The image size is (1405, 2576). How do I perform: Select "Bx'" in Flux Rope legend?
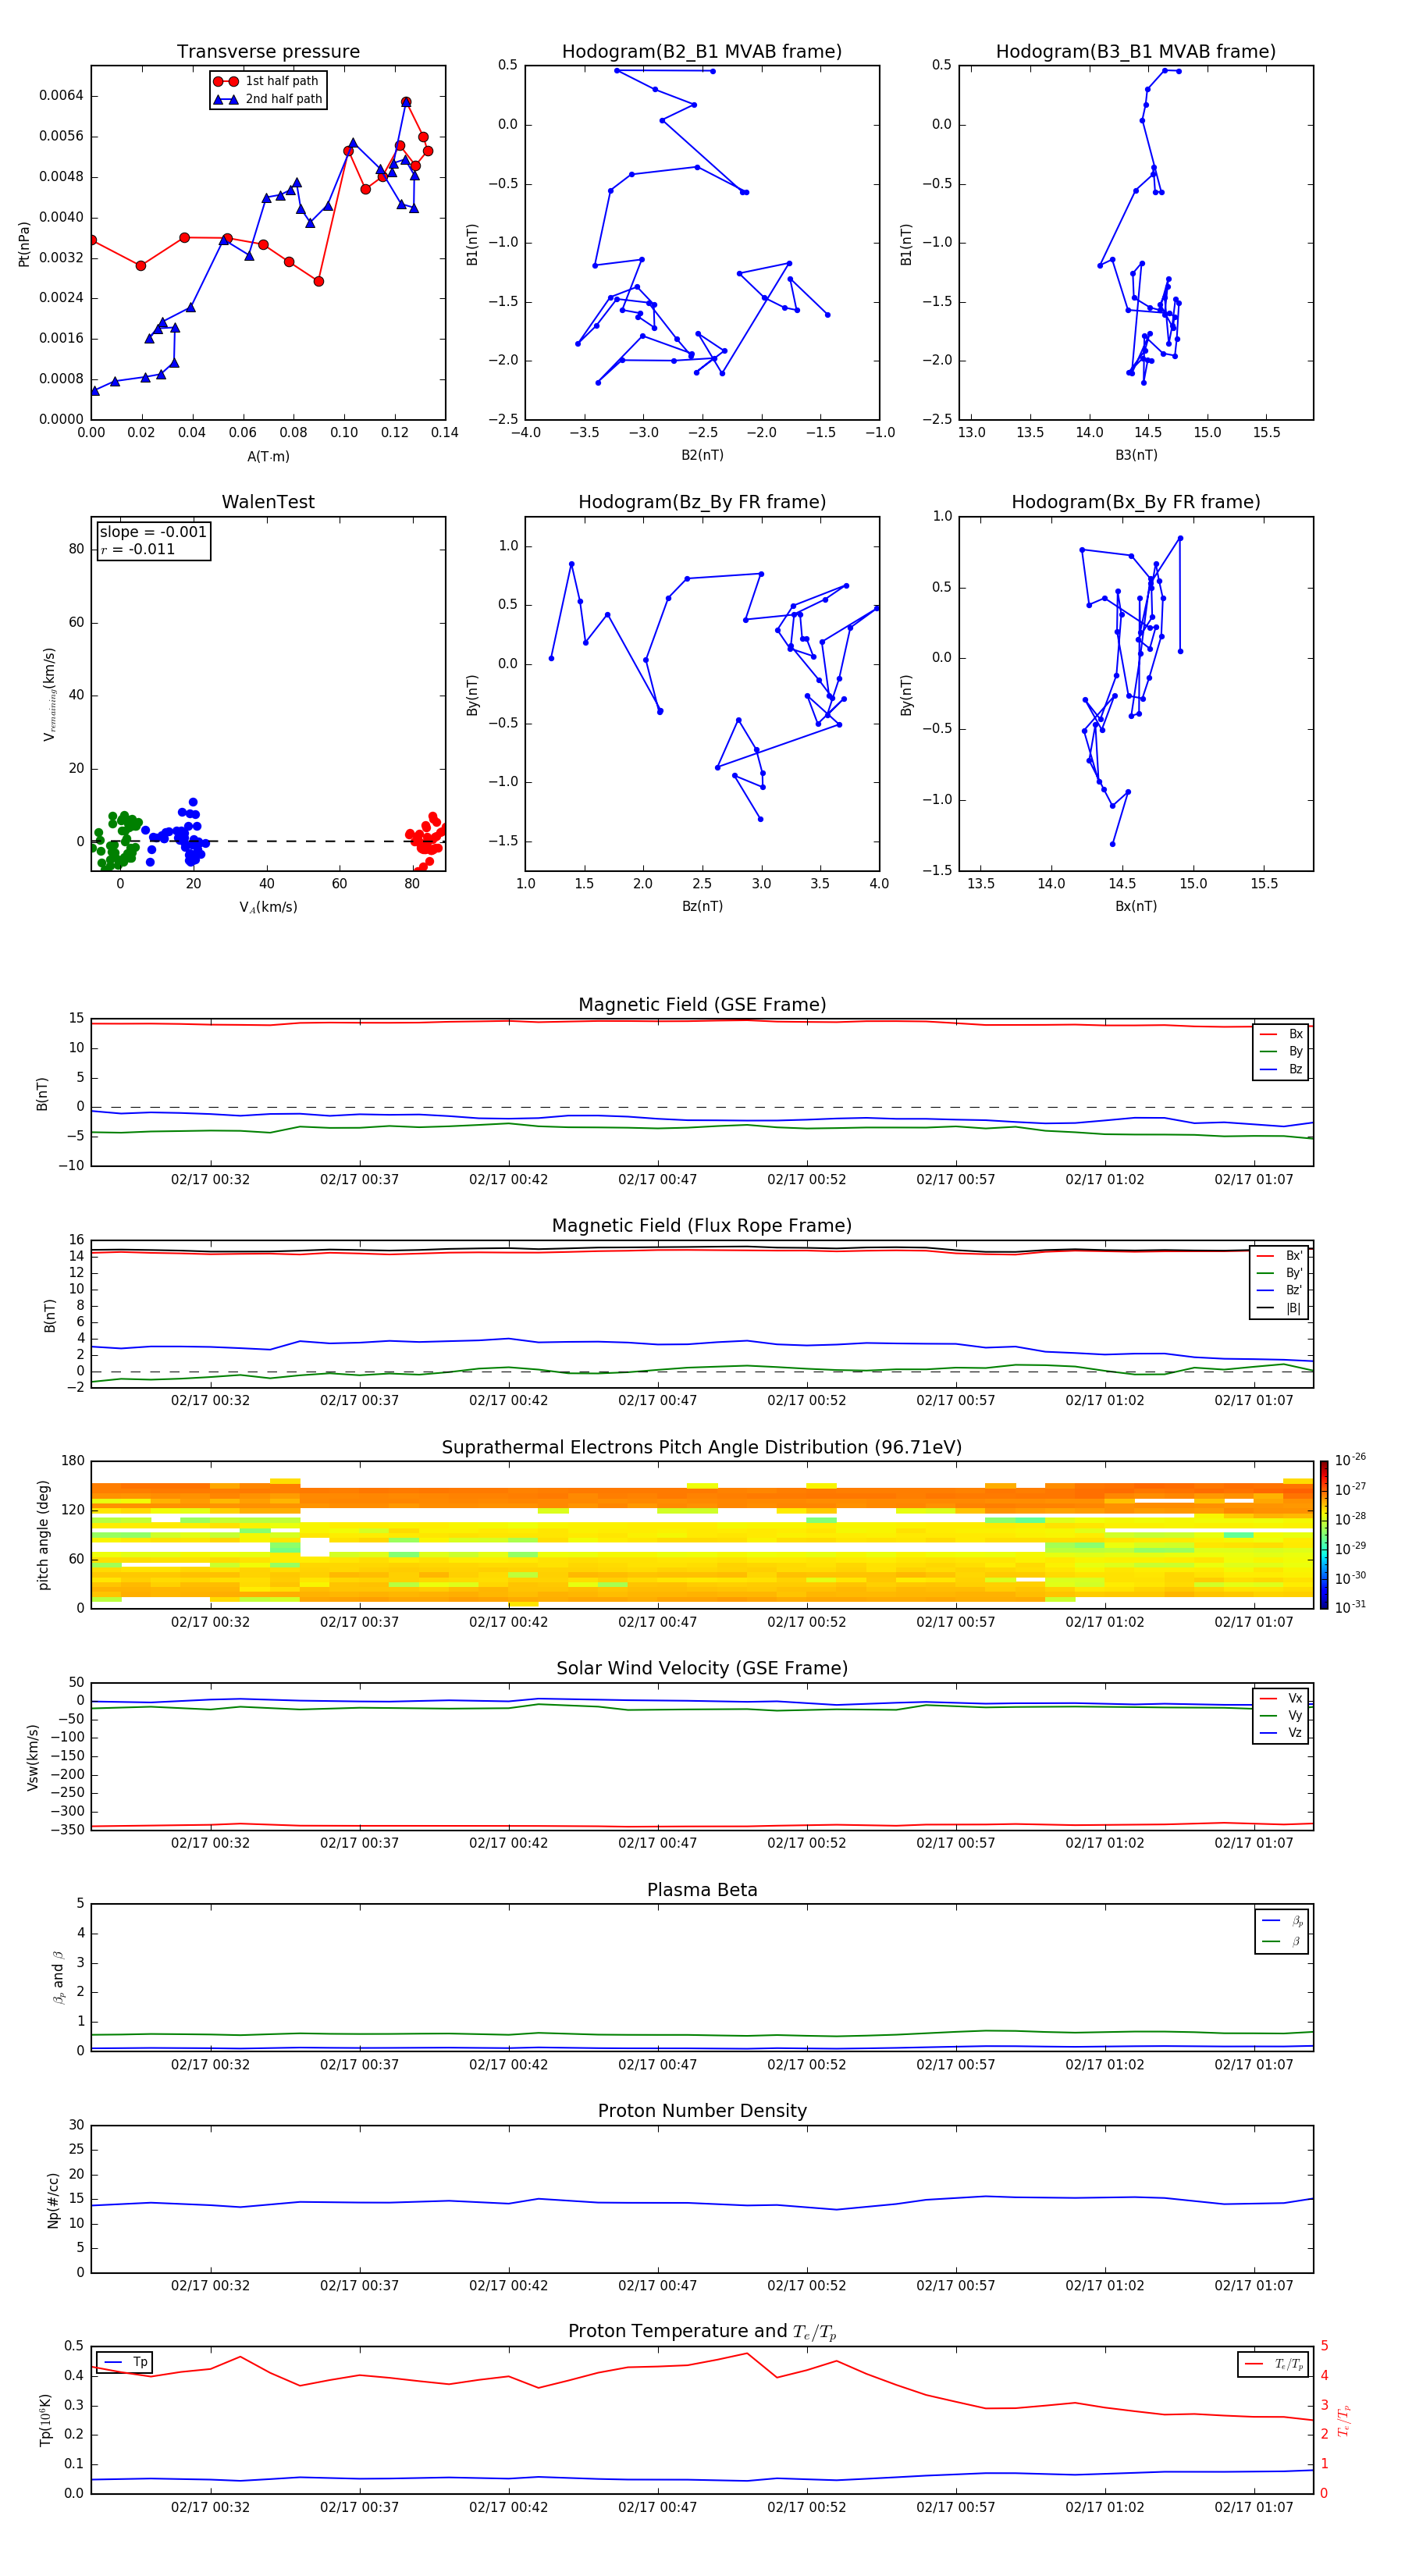[1280, 1256]
